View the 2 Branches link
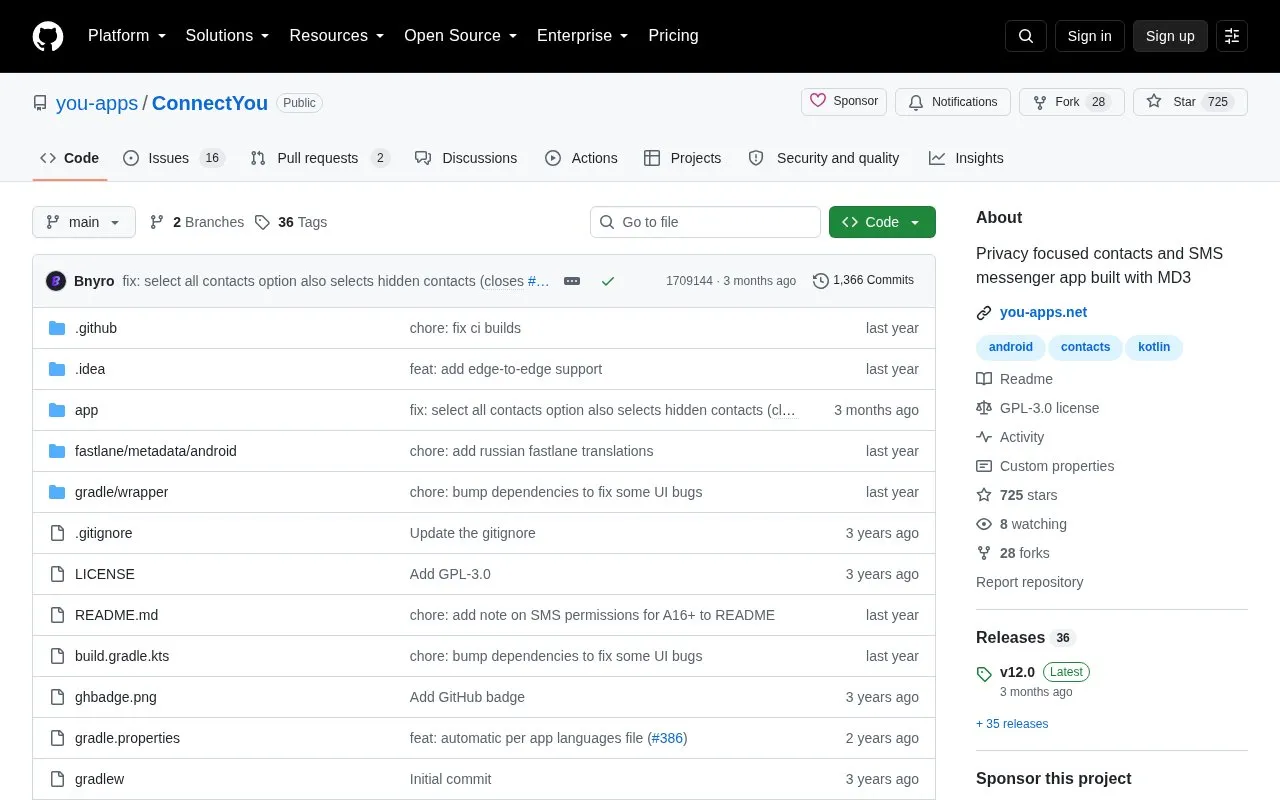Viewport: 1280px width, 800px height. [197, 222]
